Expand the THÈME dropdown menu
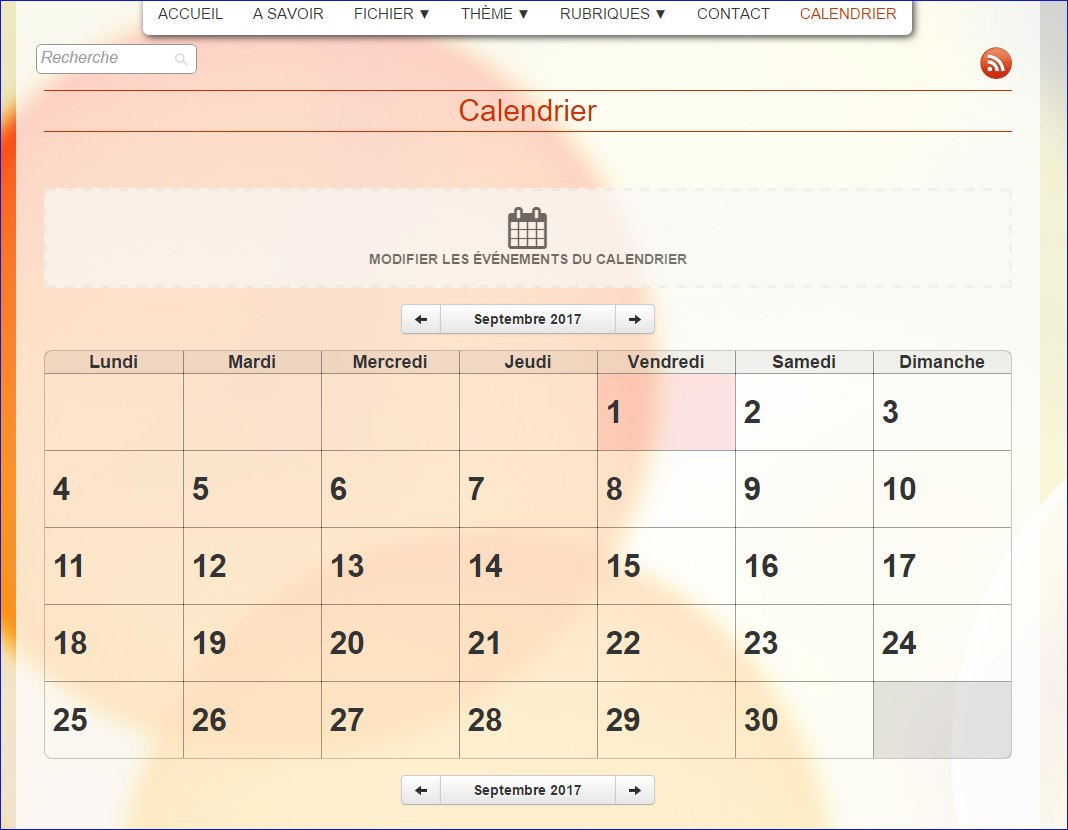The width and height of the screenshot is (1068, 830). click(495, 14)
